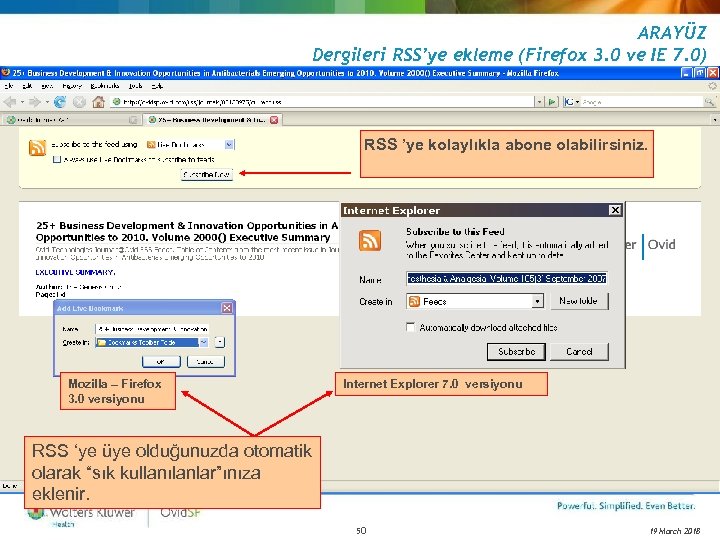
Task: Expand the Create in Feeds dropdown
Action: coord(537,301)
